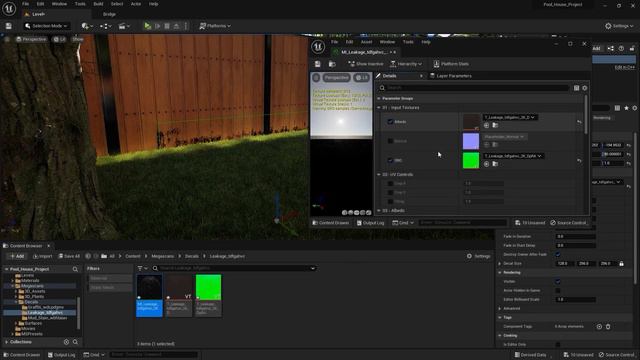Viewport: 640px width, 360px height.
Task: Click the Megascans breadcrumb in Content Browser path
Action: click(162, 256)
